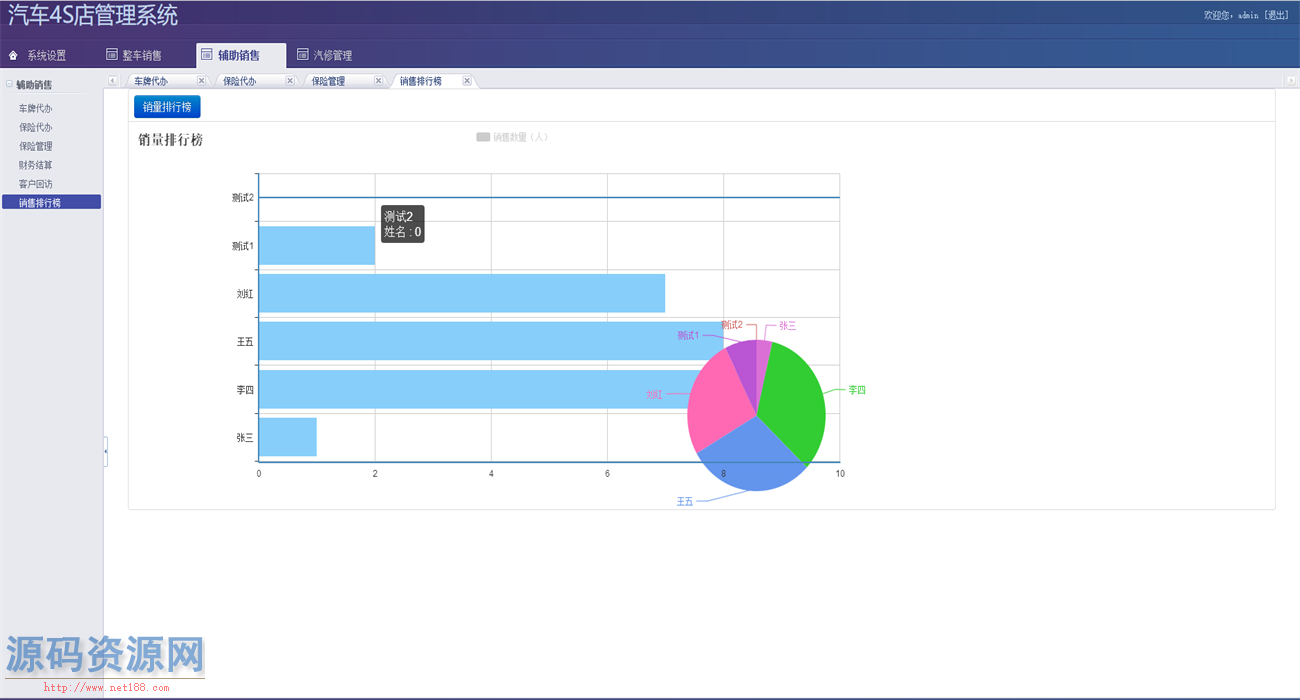Select 客户回访 in the sidebar
Image resolution: width=1300 pixels, height=700 pixels.
(35, 184)
